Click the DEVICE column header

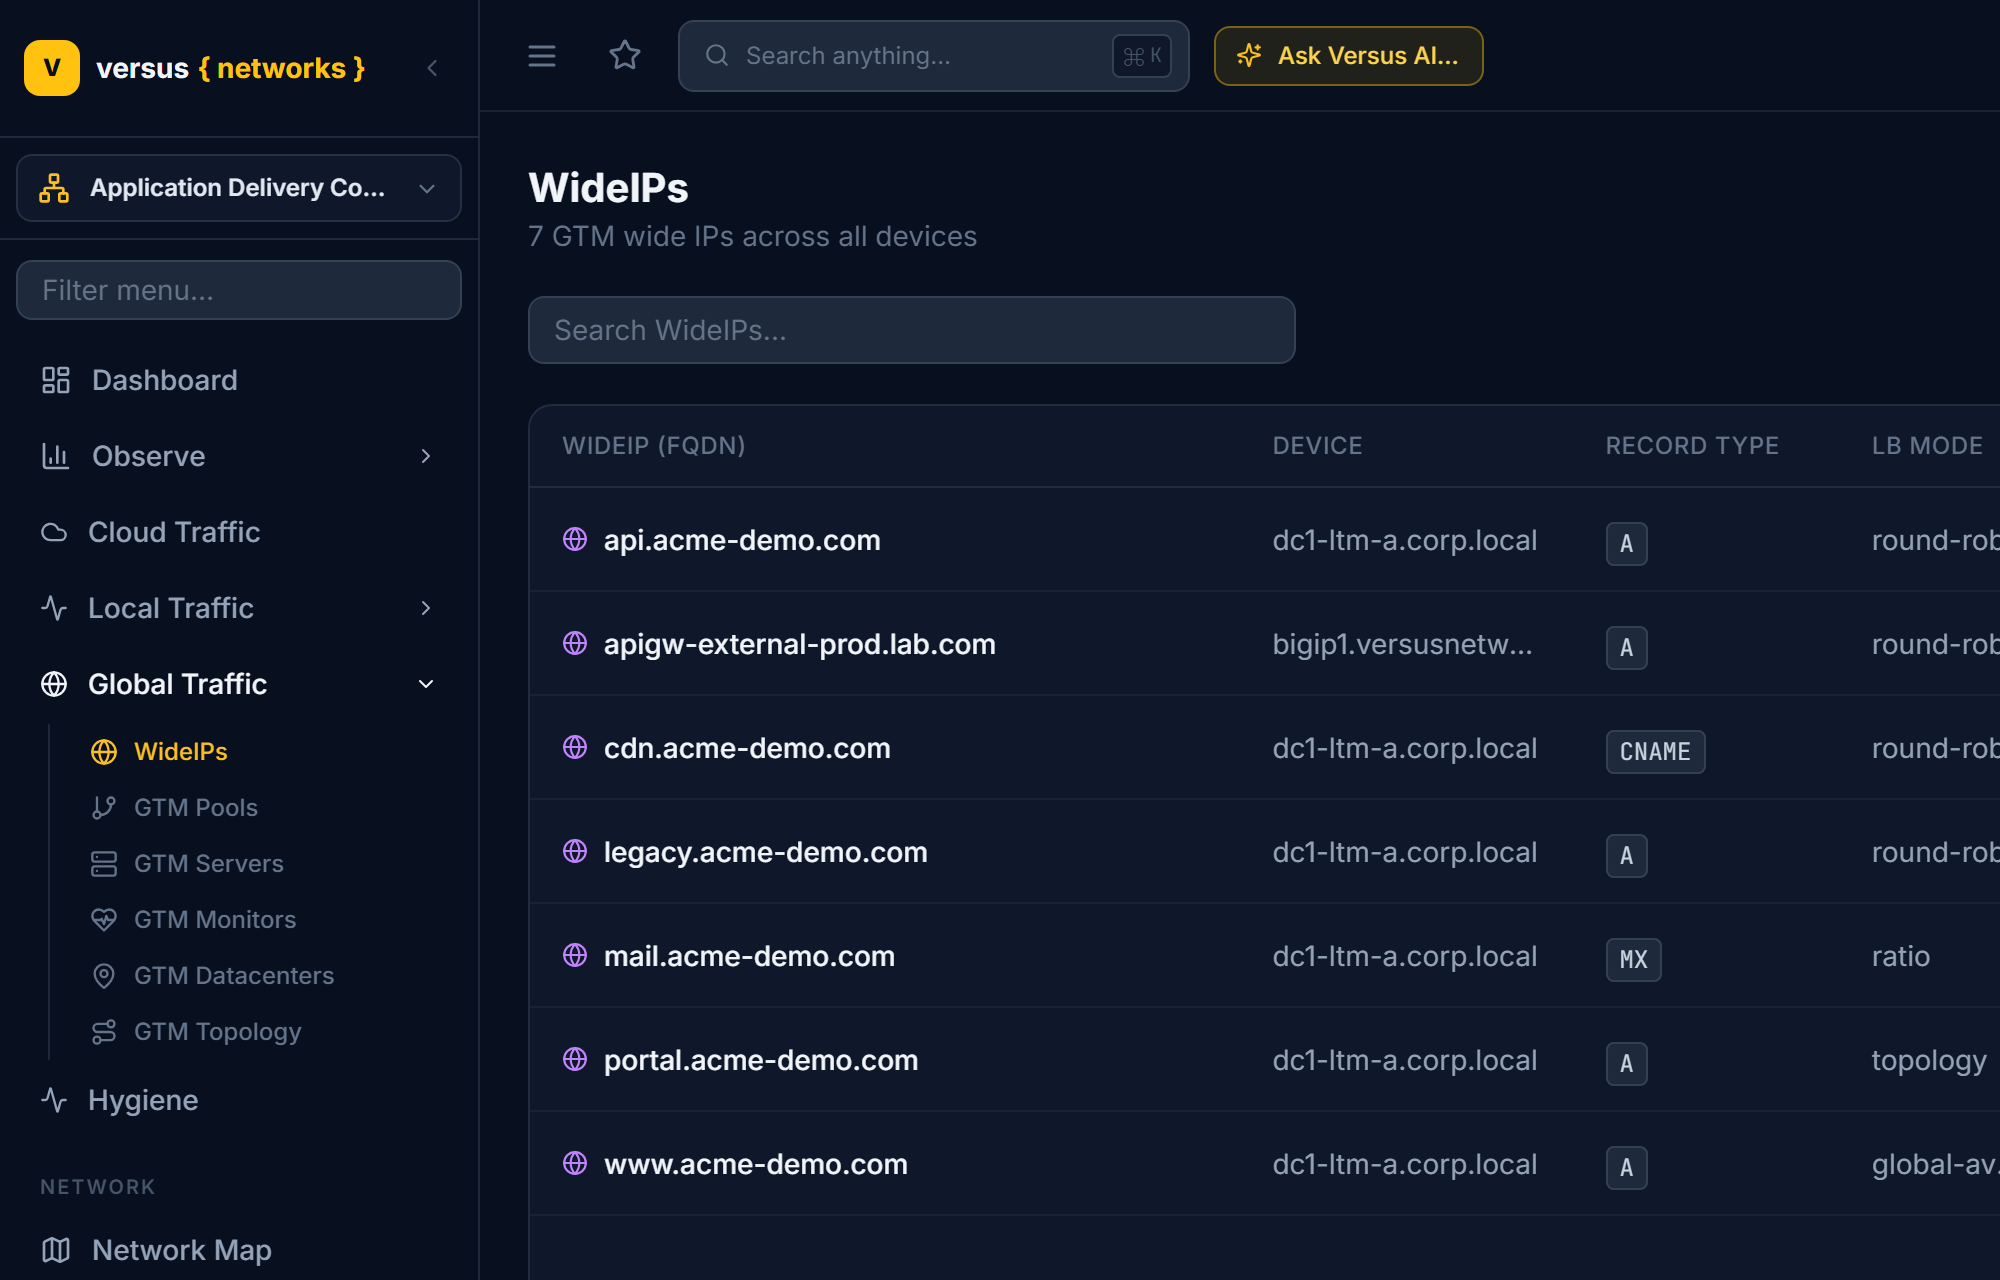point(1317,446)
